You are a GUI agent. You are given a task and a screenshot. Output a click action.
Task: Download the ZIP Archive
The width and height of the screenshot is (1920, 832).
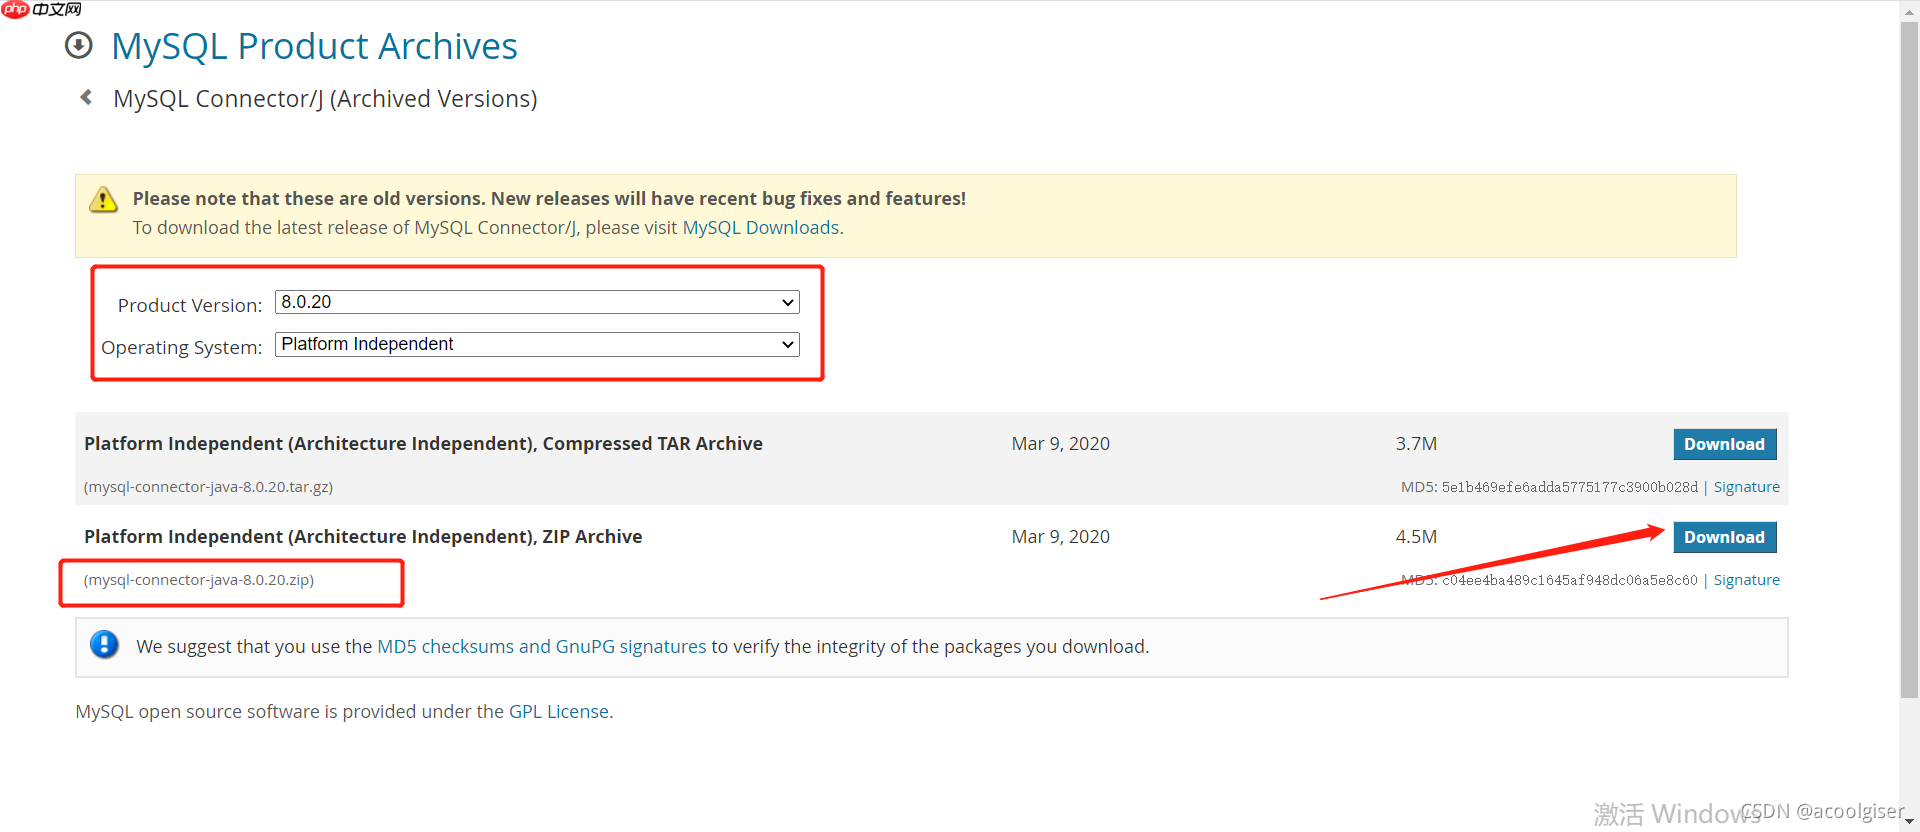click(1725, 537)
